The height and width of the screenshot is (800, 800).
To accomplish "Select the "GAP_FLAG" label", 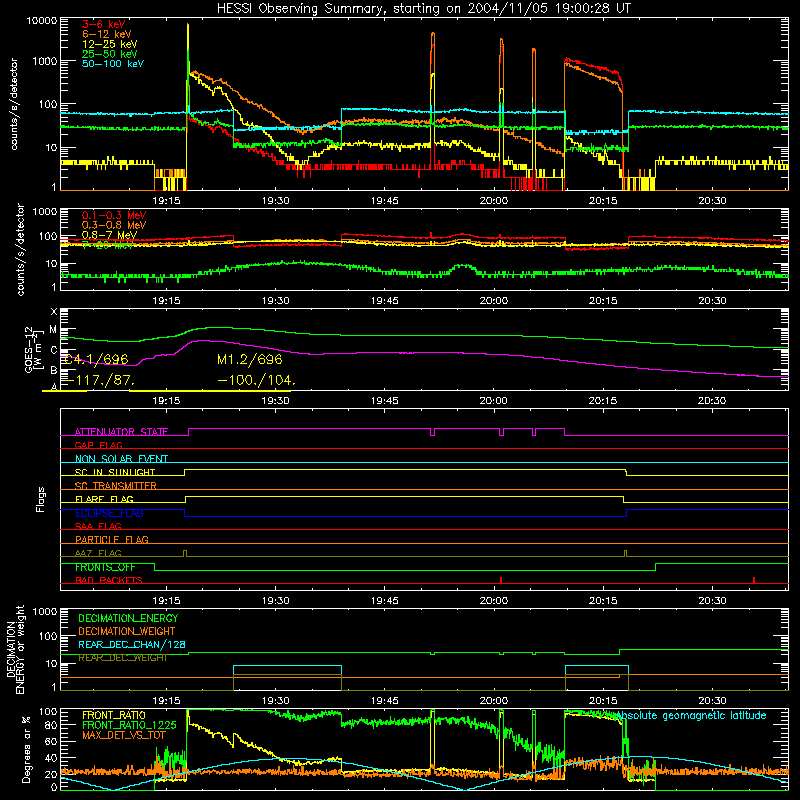I will coord(98,445).
